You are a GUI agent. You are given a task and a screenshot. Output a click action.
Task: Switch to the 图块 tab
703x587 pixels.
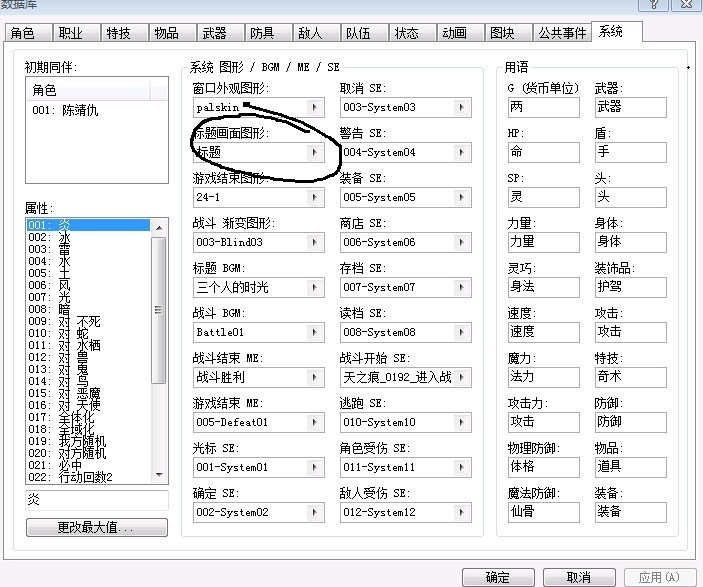508,33
